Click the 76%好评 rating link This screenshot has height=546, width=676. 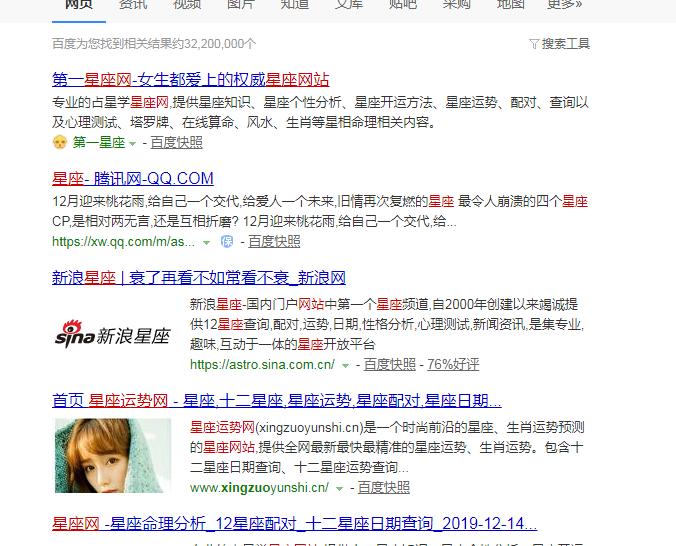click(453, 364)
